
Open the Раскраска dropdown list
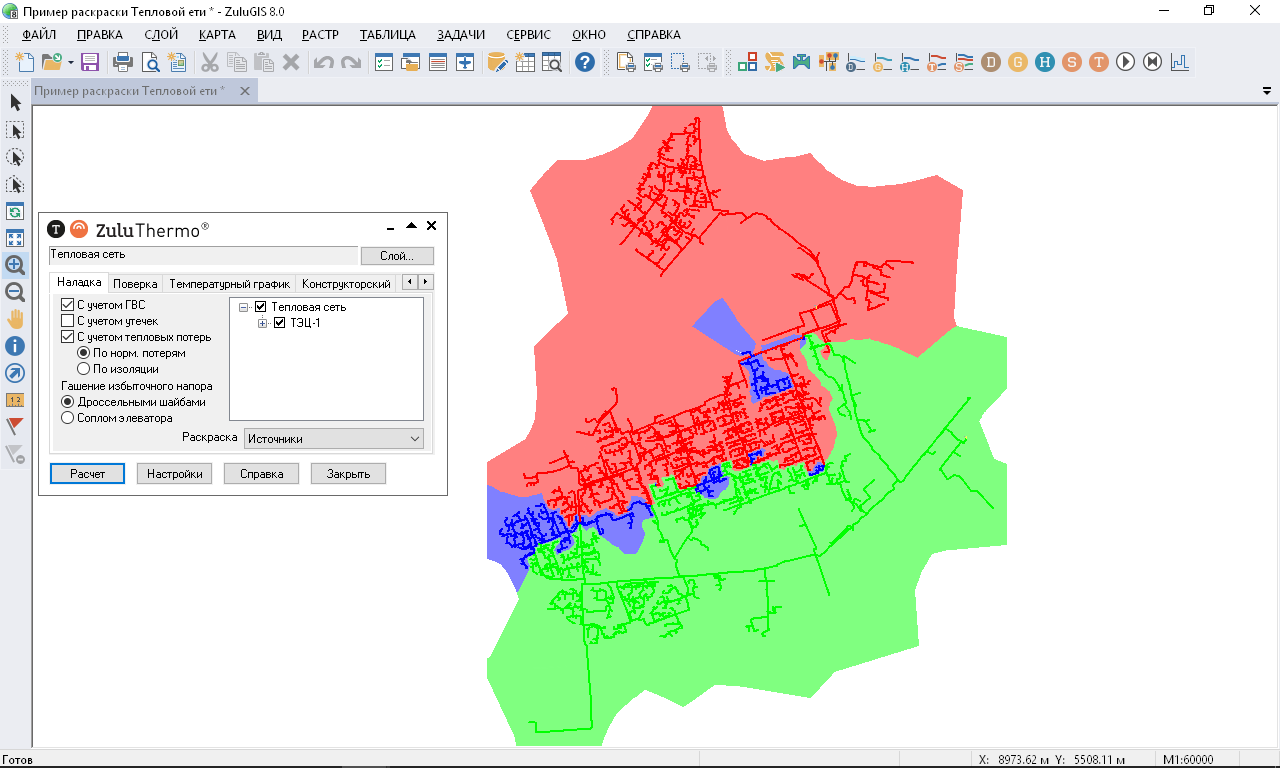point(334,438)
